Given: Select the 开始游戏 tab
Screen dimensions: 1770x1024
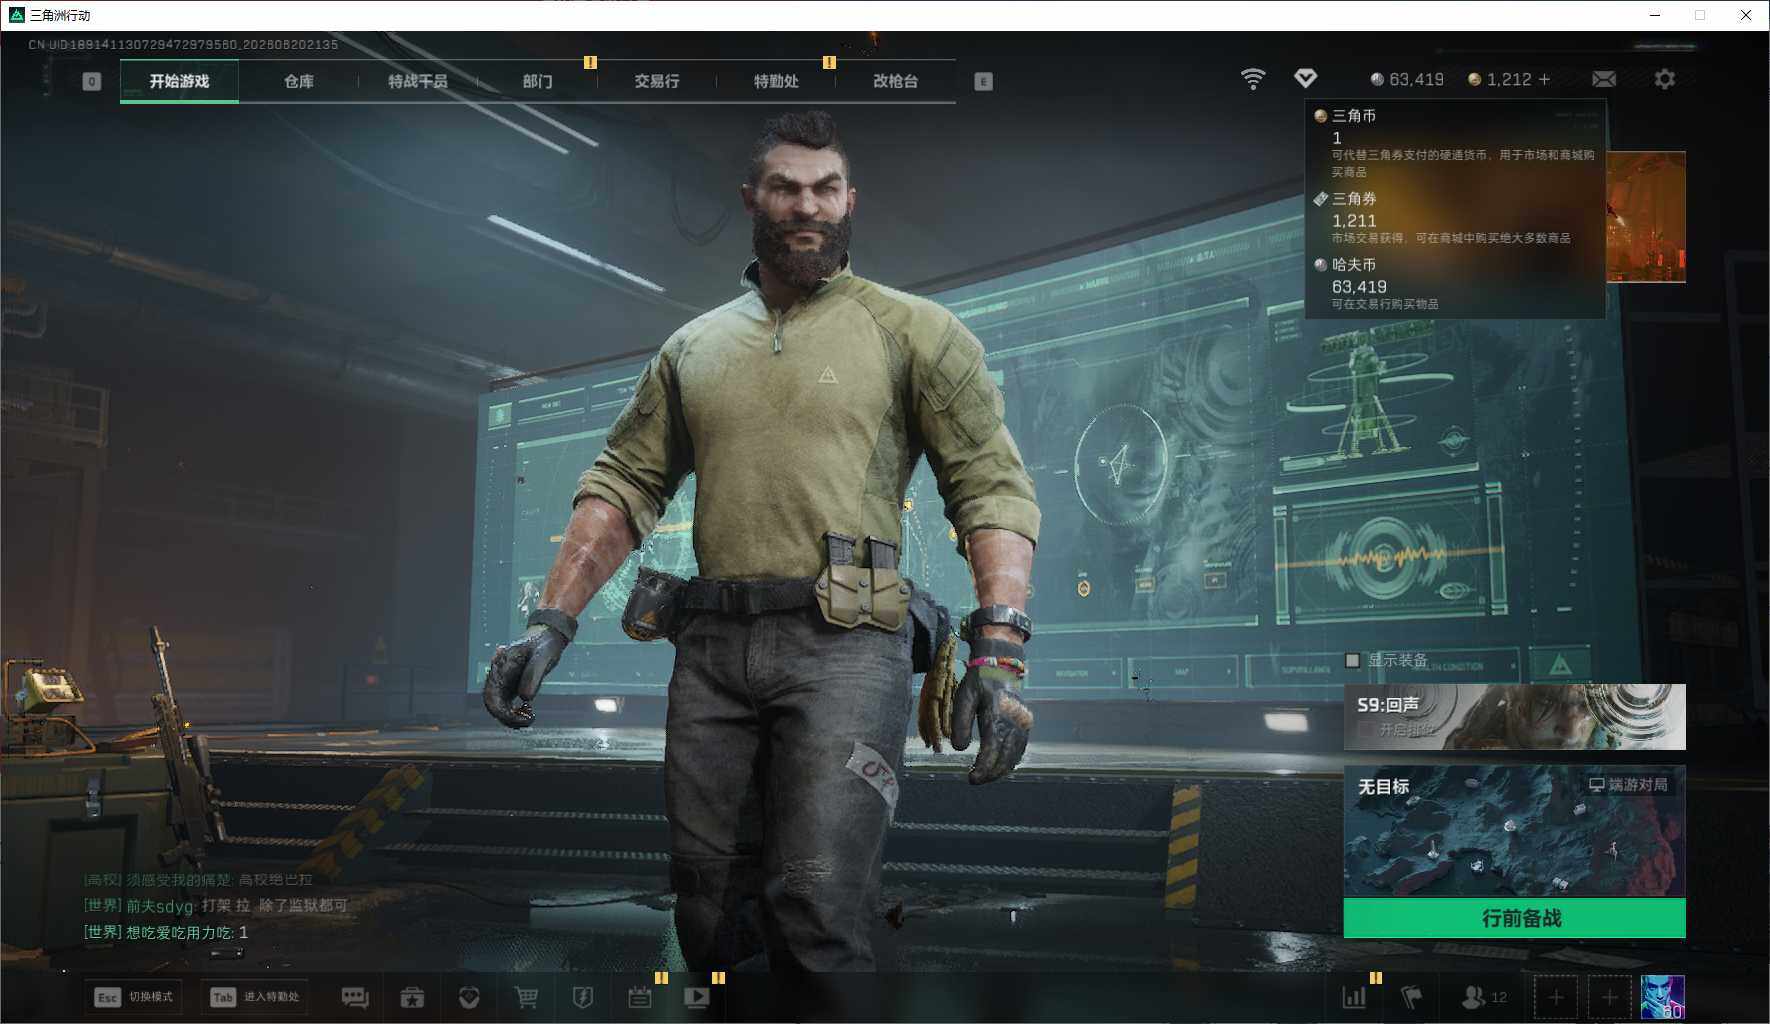Looking at the screenshot, I should click(179, 81).
